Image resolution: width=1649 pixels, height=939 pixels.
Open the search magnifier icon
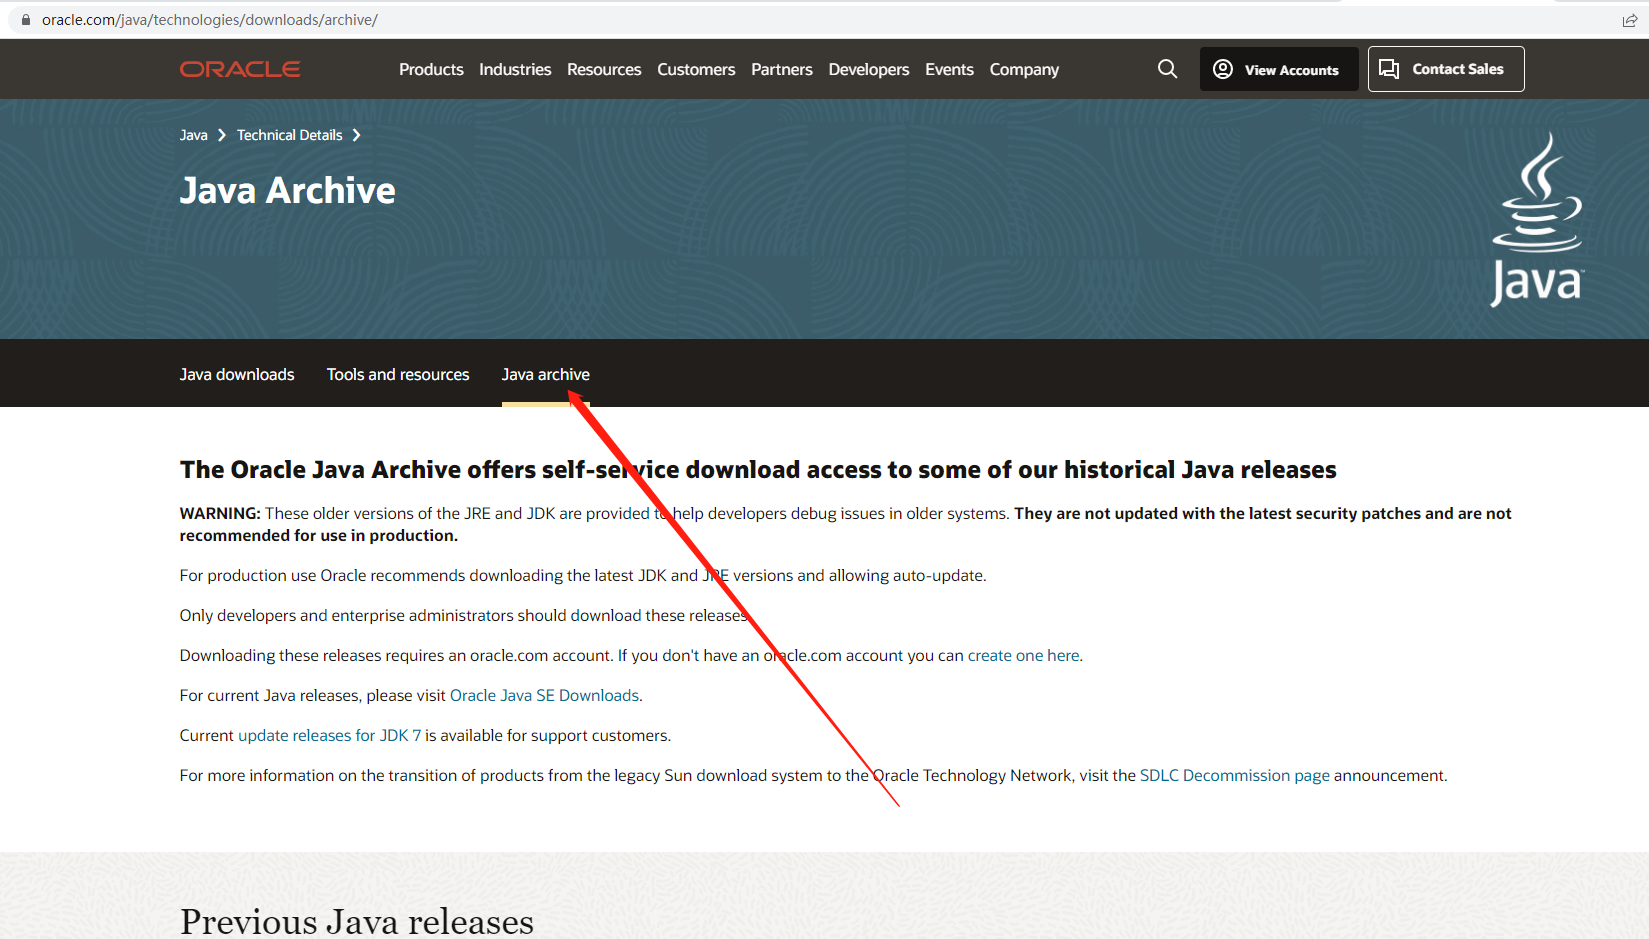pos(1167,69)
